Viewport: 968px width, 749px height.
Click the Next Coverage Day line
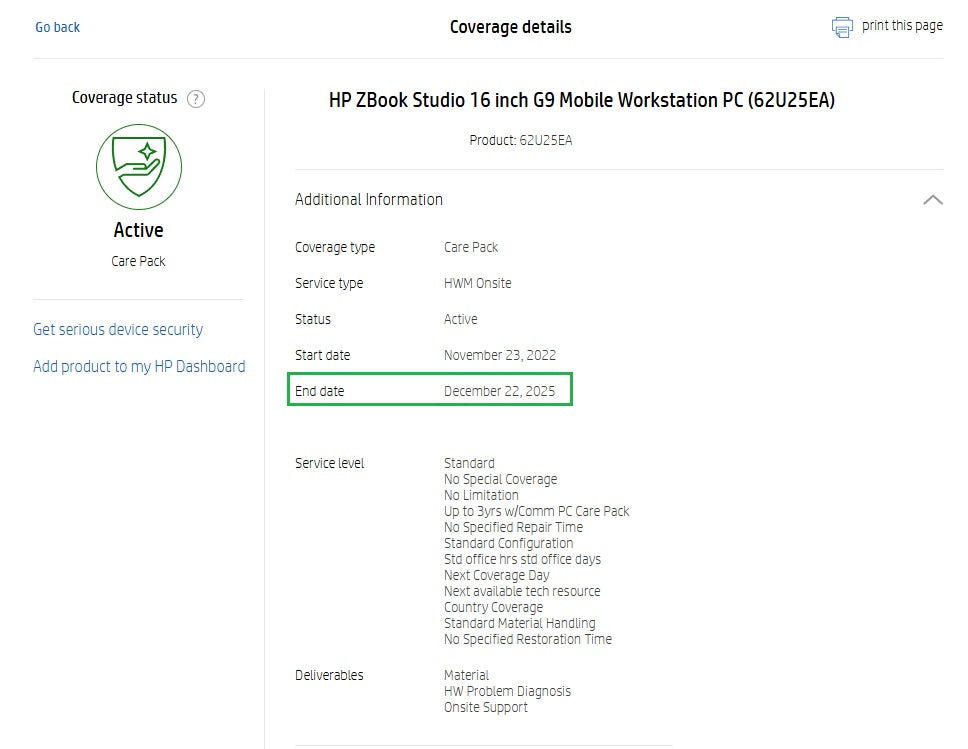pyautogui.click(x=496, y=575)
